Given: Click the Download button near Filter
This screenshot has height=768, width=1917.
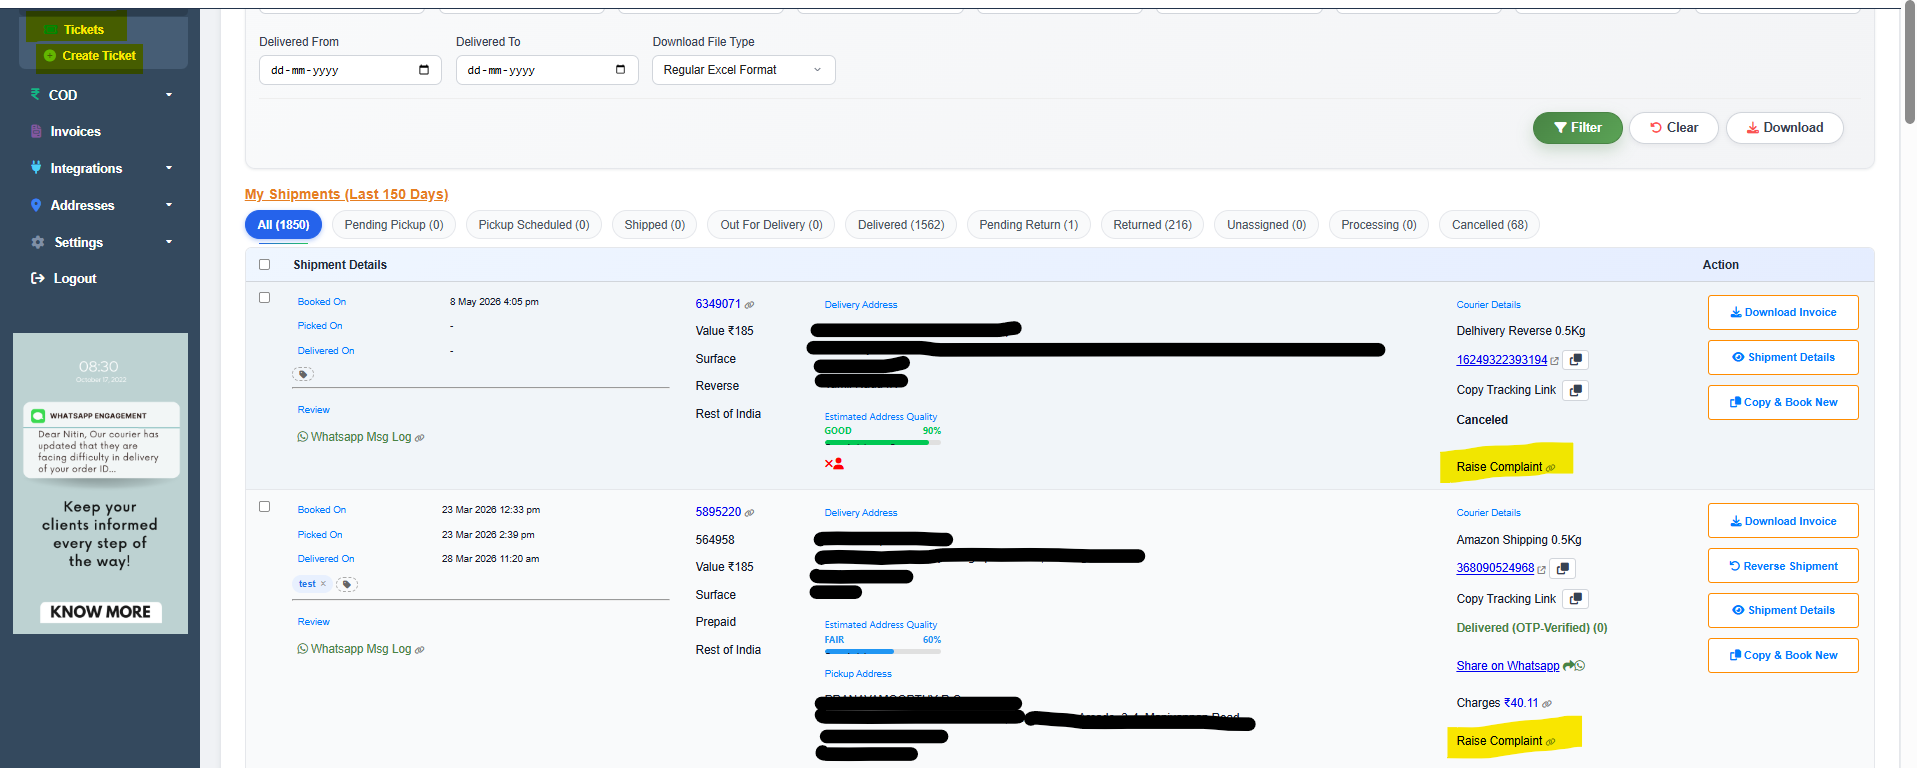Looking at the screenshot, I should click(1785, 128).
